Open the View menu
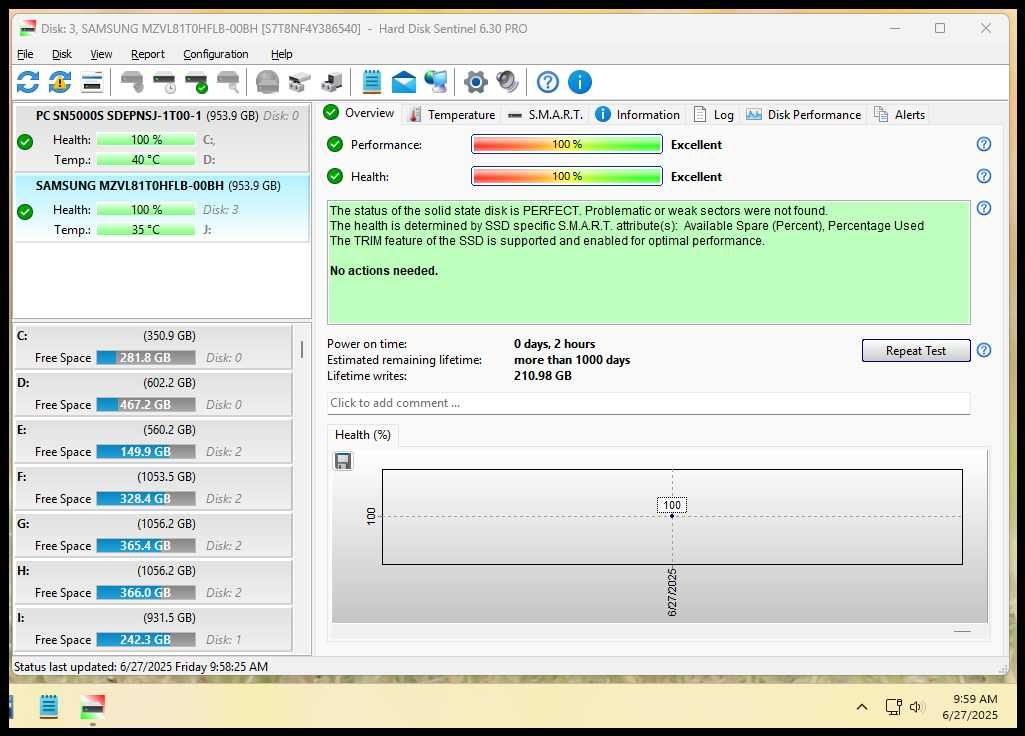This screenshot has height=736, width=1025. (101, 54)
